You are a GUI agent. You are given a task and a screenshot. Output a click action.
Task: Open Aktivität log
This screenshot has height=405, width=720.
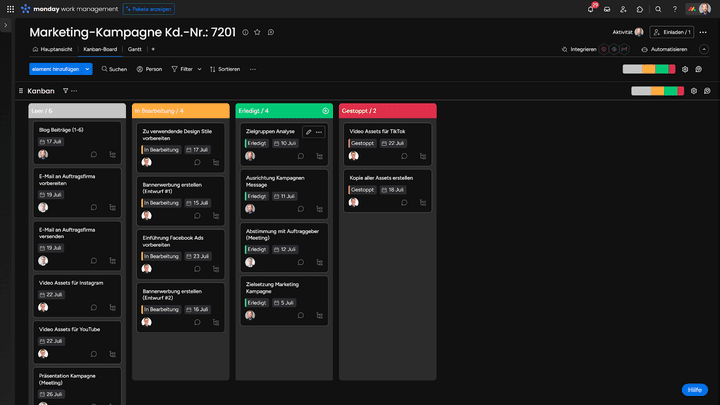[x=627, y=32]
